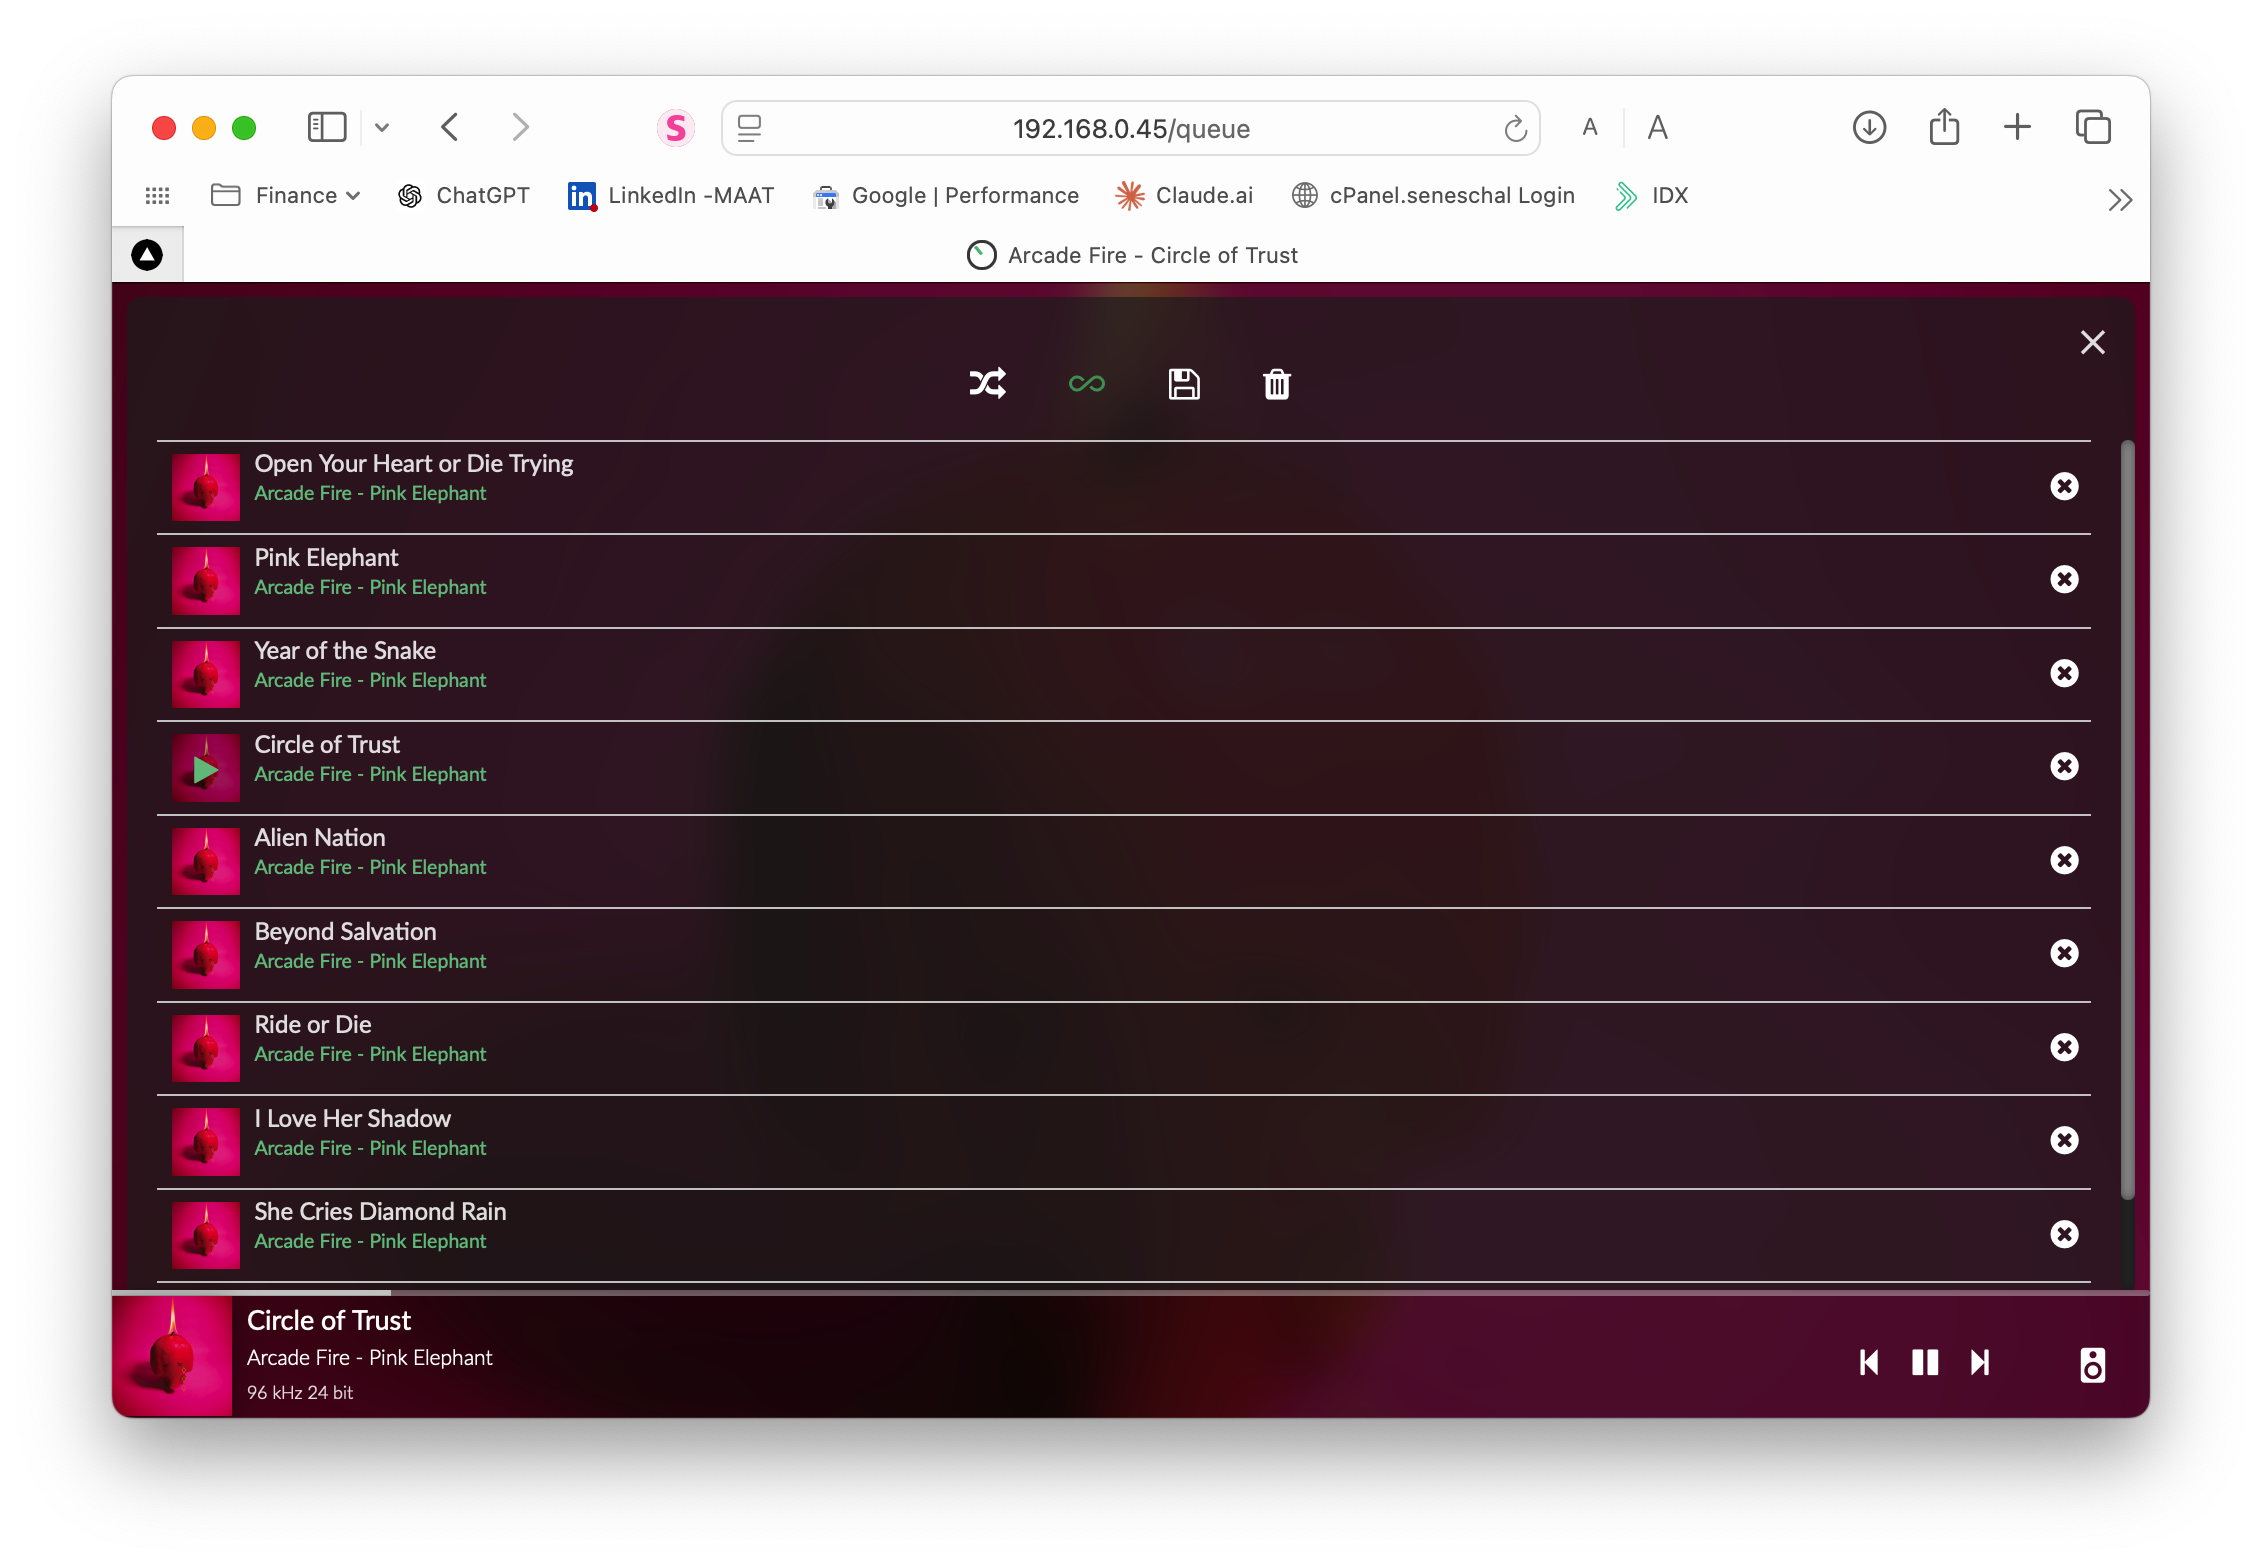This screenshot has width=2262, height=1566.
Task: Skip to previous track
Action: (1868, 1363)
